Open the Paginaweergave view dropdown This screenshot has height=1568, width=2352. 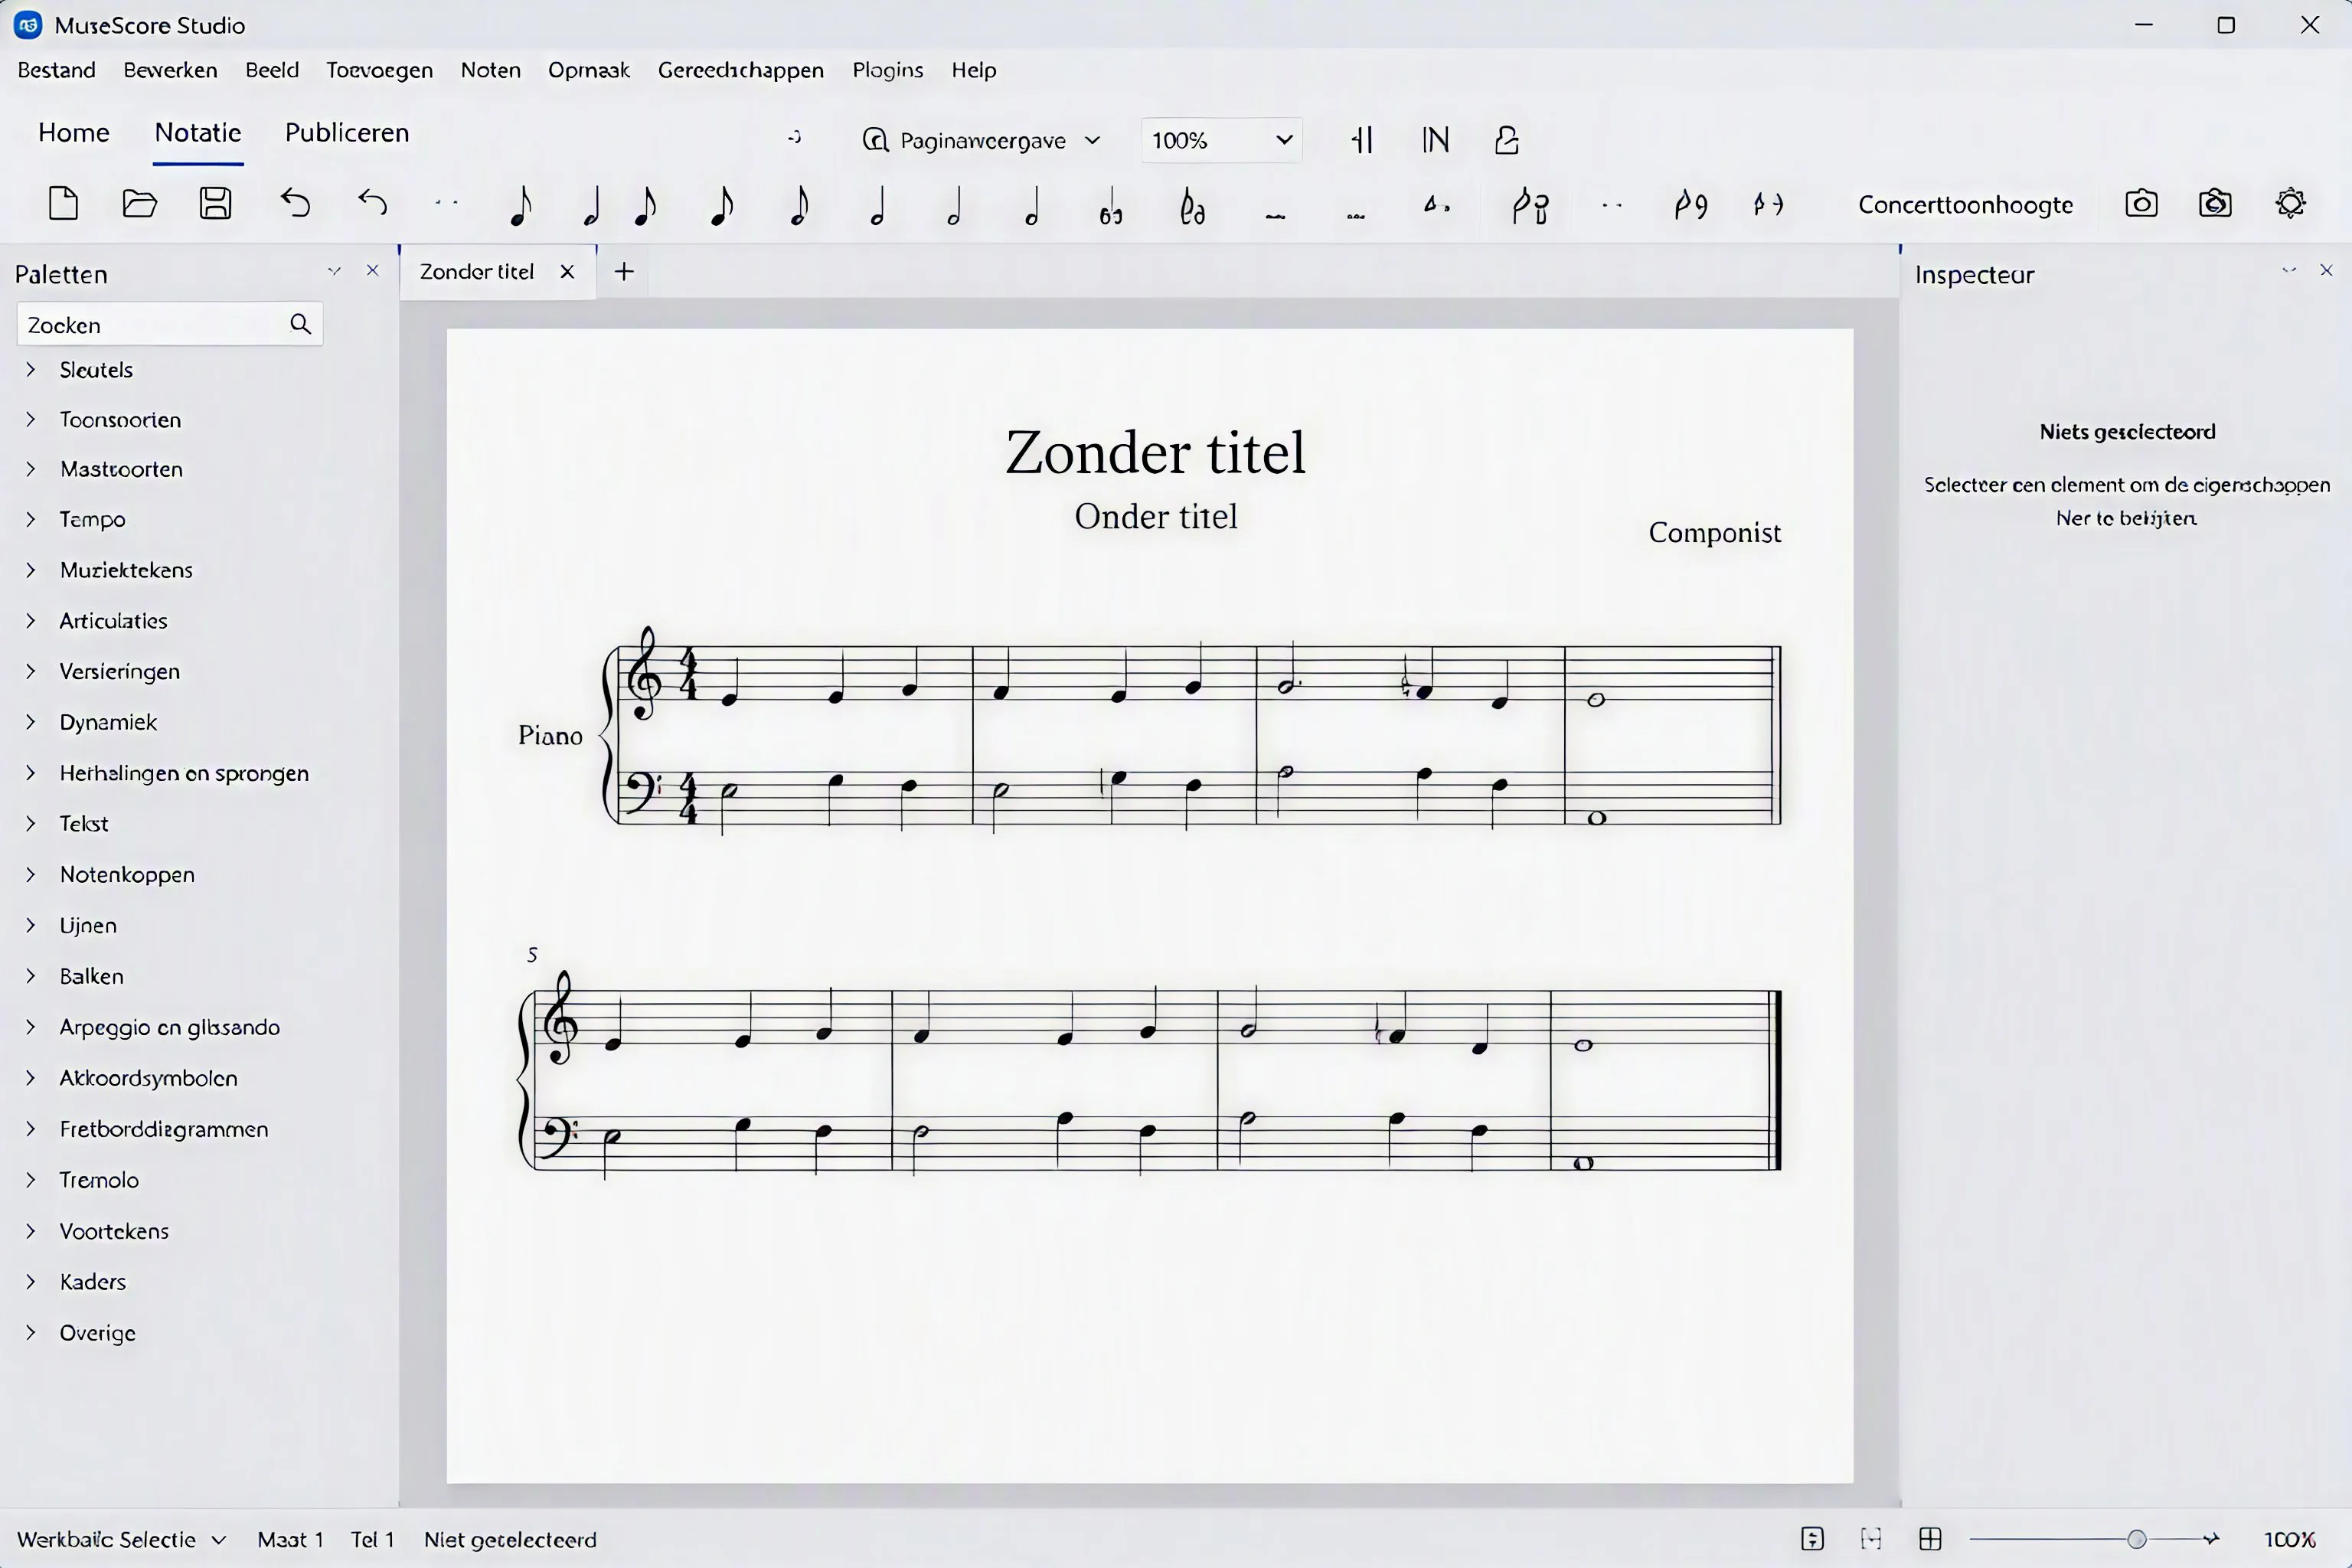981,141
